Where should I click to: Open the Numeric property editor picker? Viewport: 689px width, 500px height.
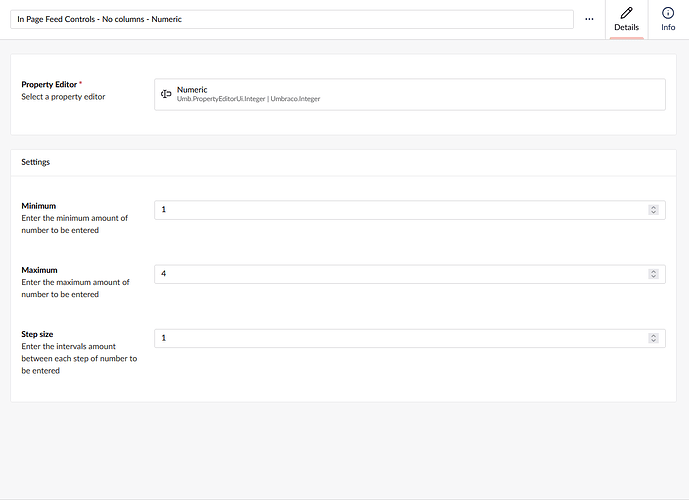410,94
